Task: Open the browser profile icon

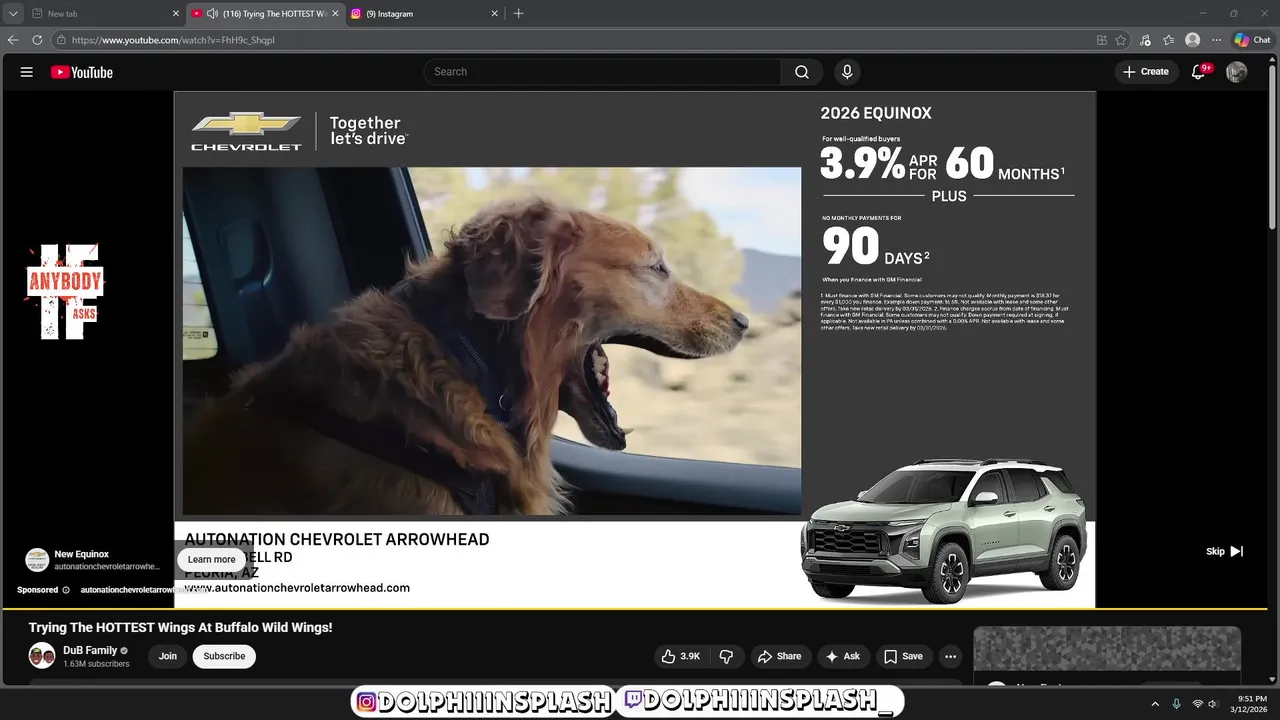Action: tap(1192, 40)
